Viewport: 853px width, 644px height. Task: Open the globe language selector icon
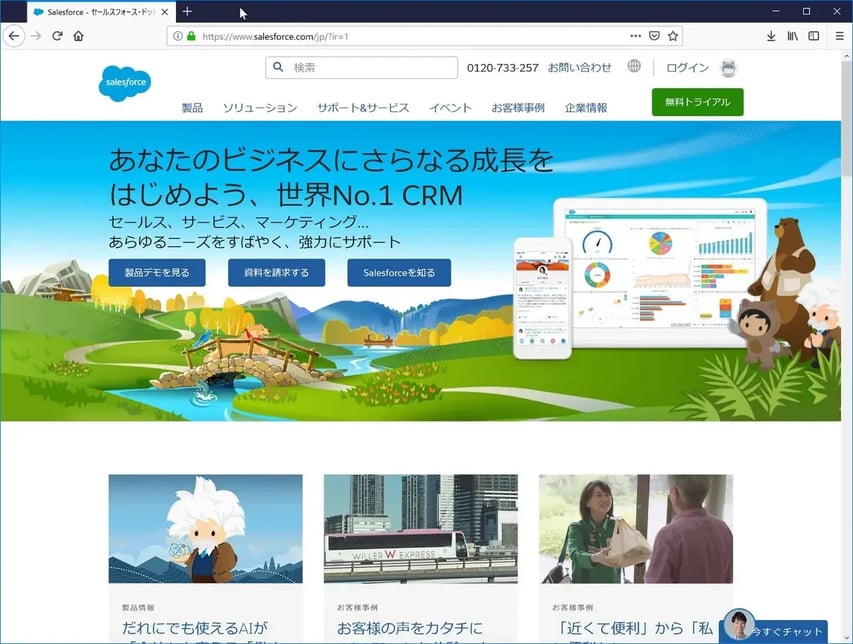pyautogui.click(x=634, y=66)
